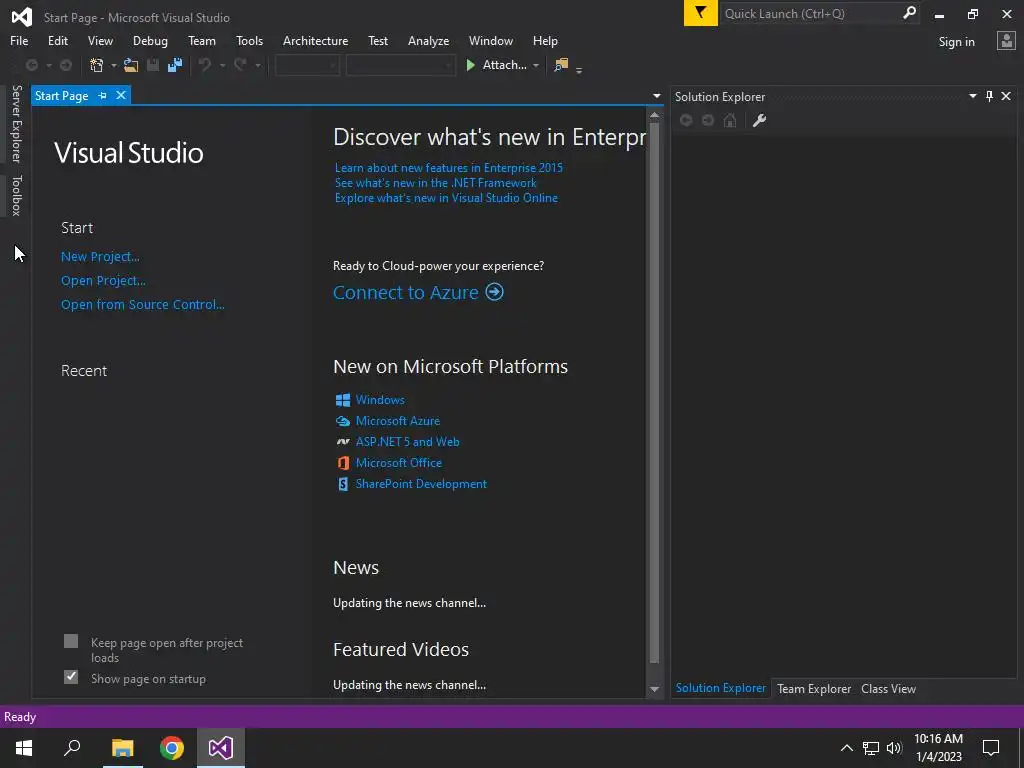Open the Debug menu
Screen dimensions: 1024x768
(x=150, y=40)
